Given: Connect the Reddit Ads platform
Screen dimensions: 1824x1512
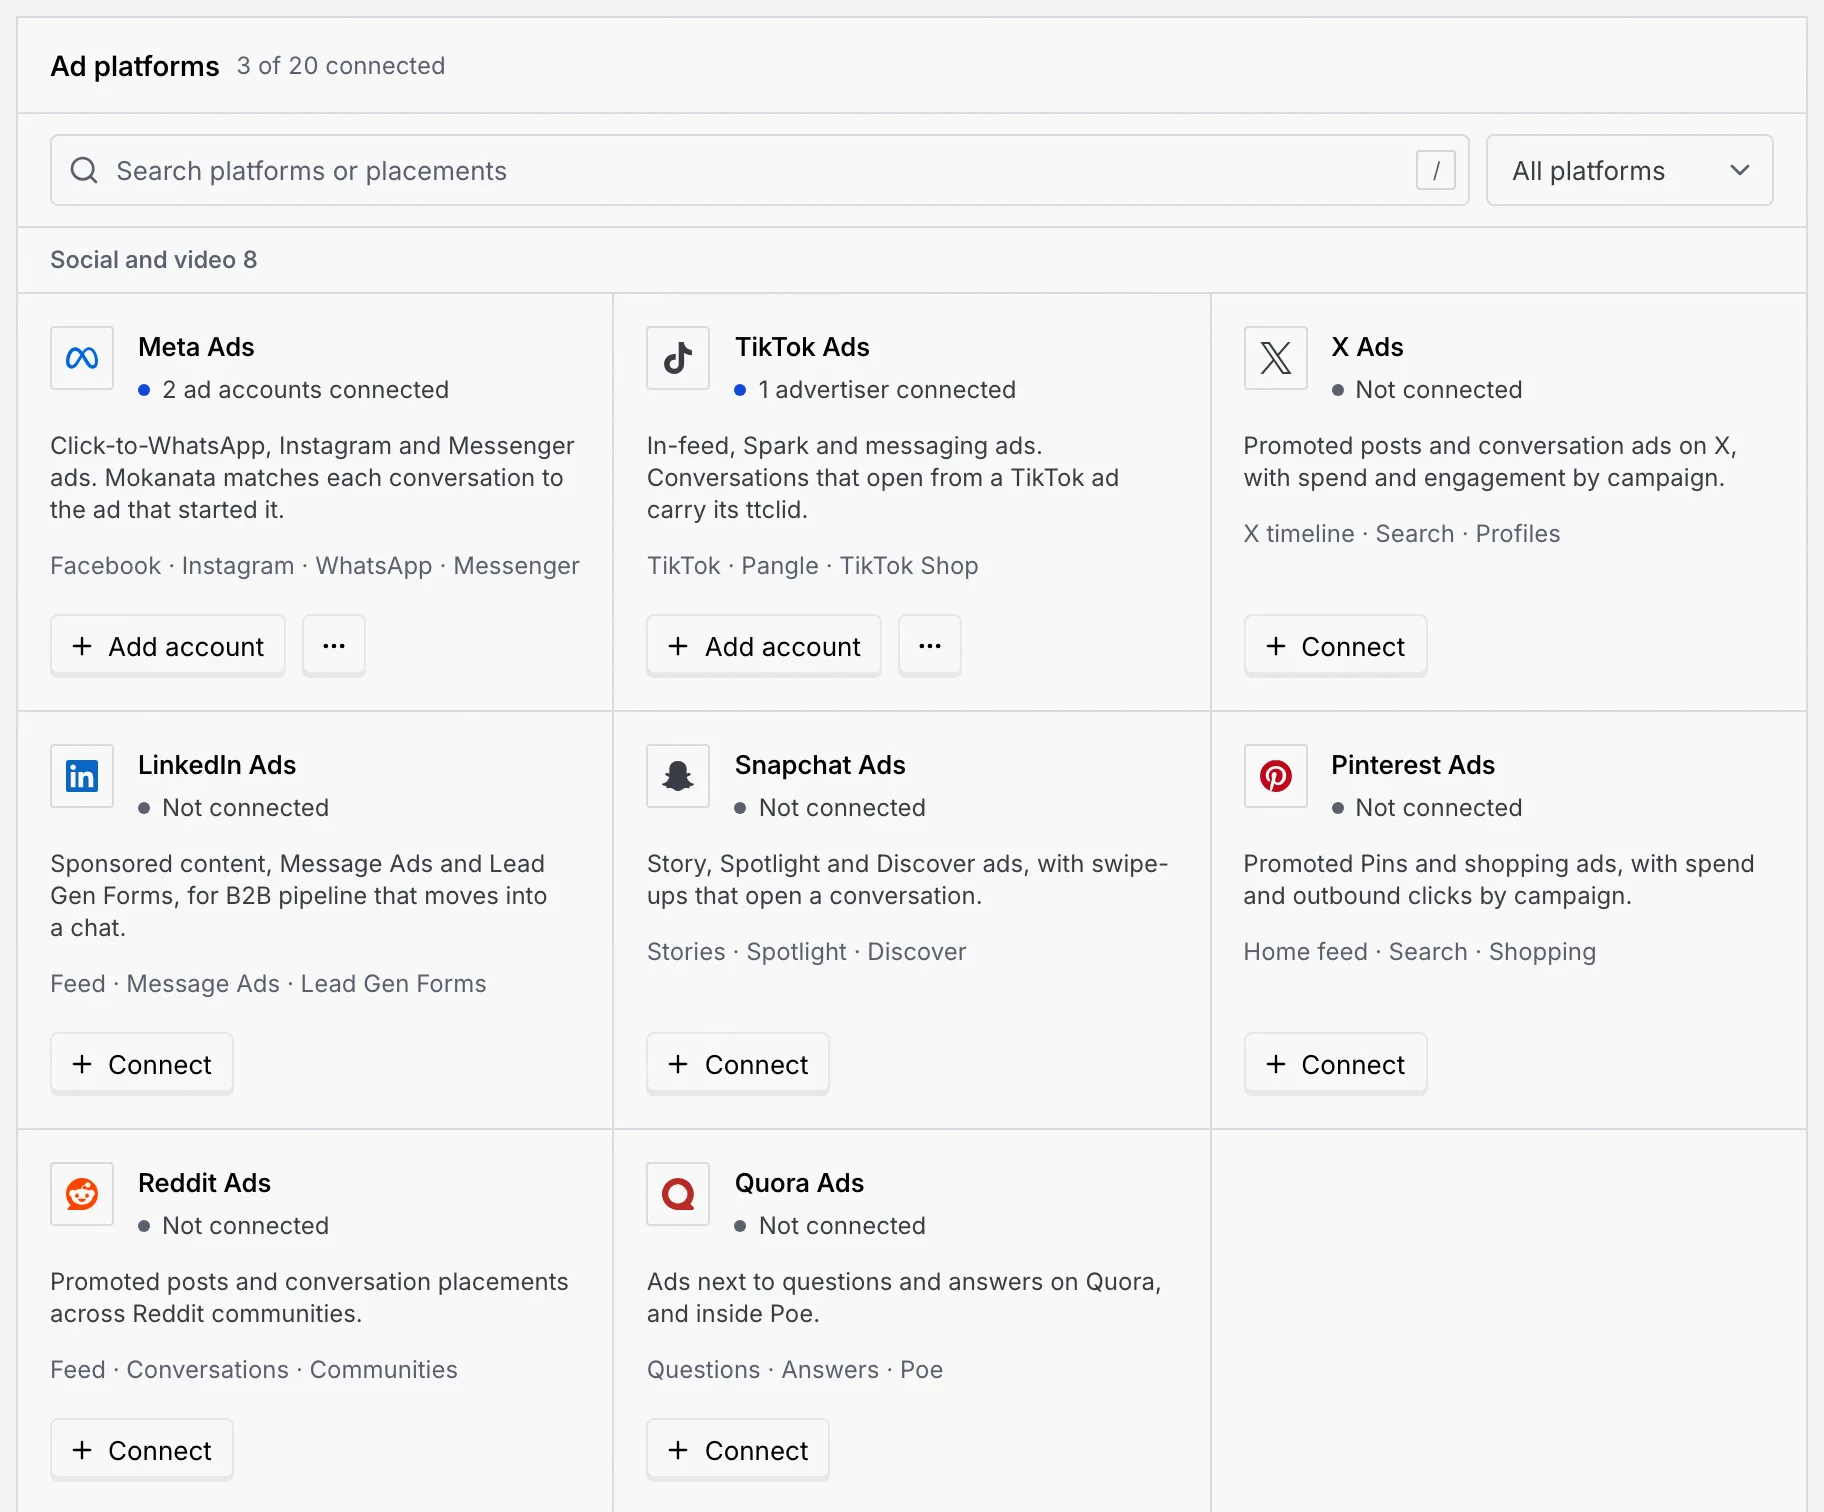Looking at the screenshot, I should coord(142,1450).
